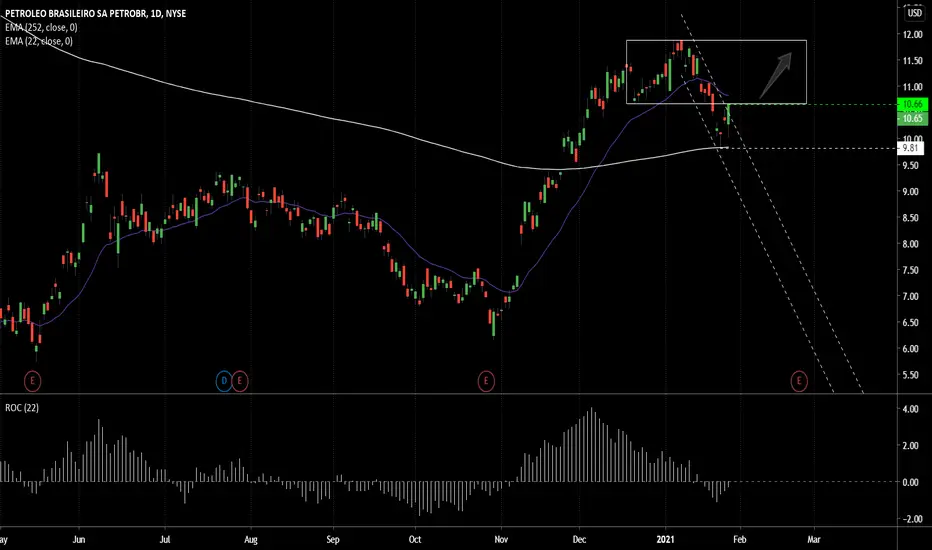Click the 0.00 ROC scale label
The height and width of the screenshot is (550, 932).
pos(911,482)
